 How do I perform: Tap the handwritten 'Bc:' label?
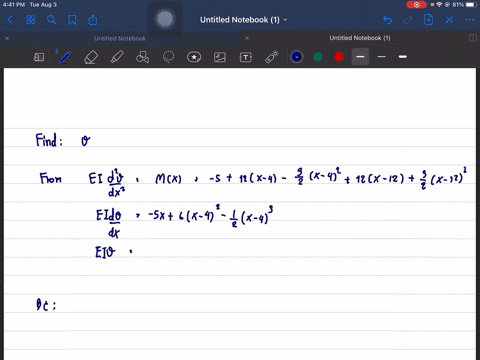tap(46, 305)
